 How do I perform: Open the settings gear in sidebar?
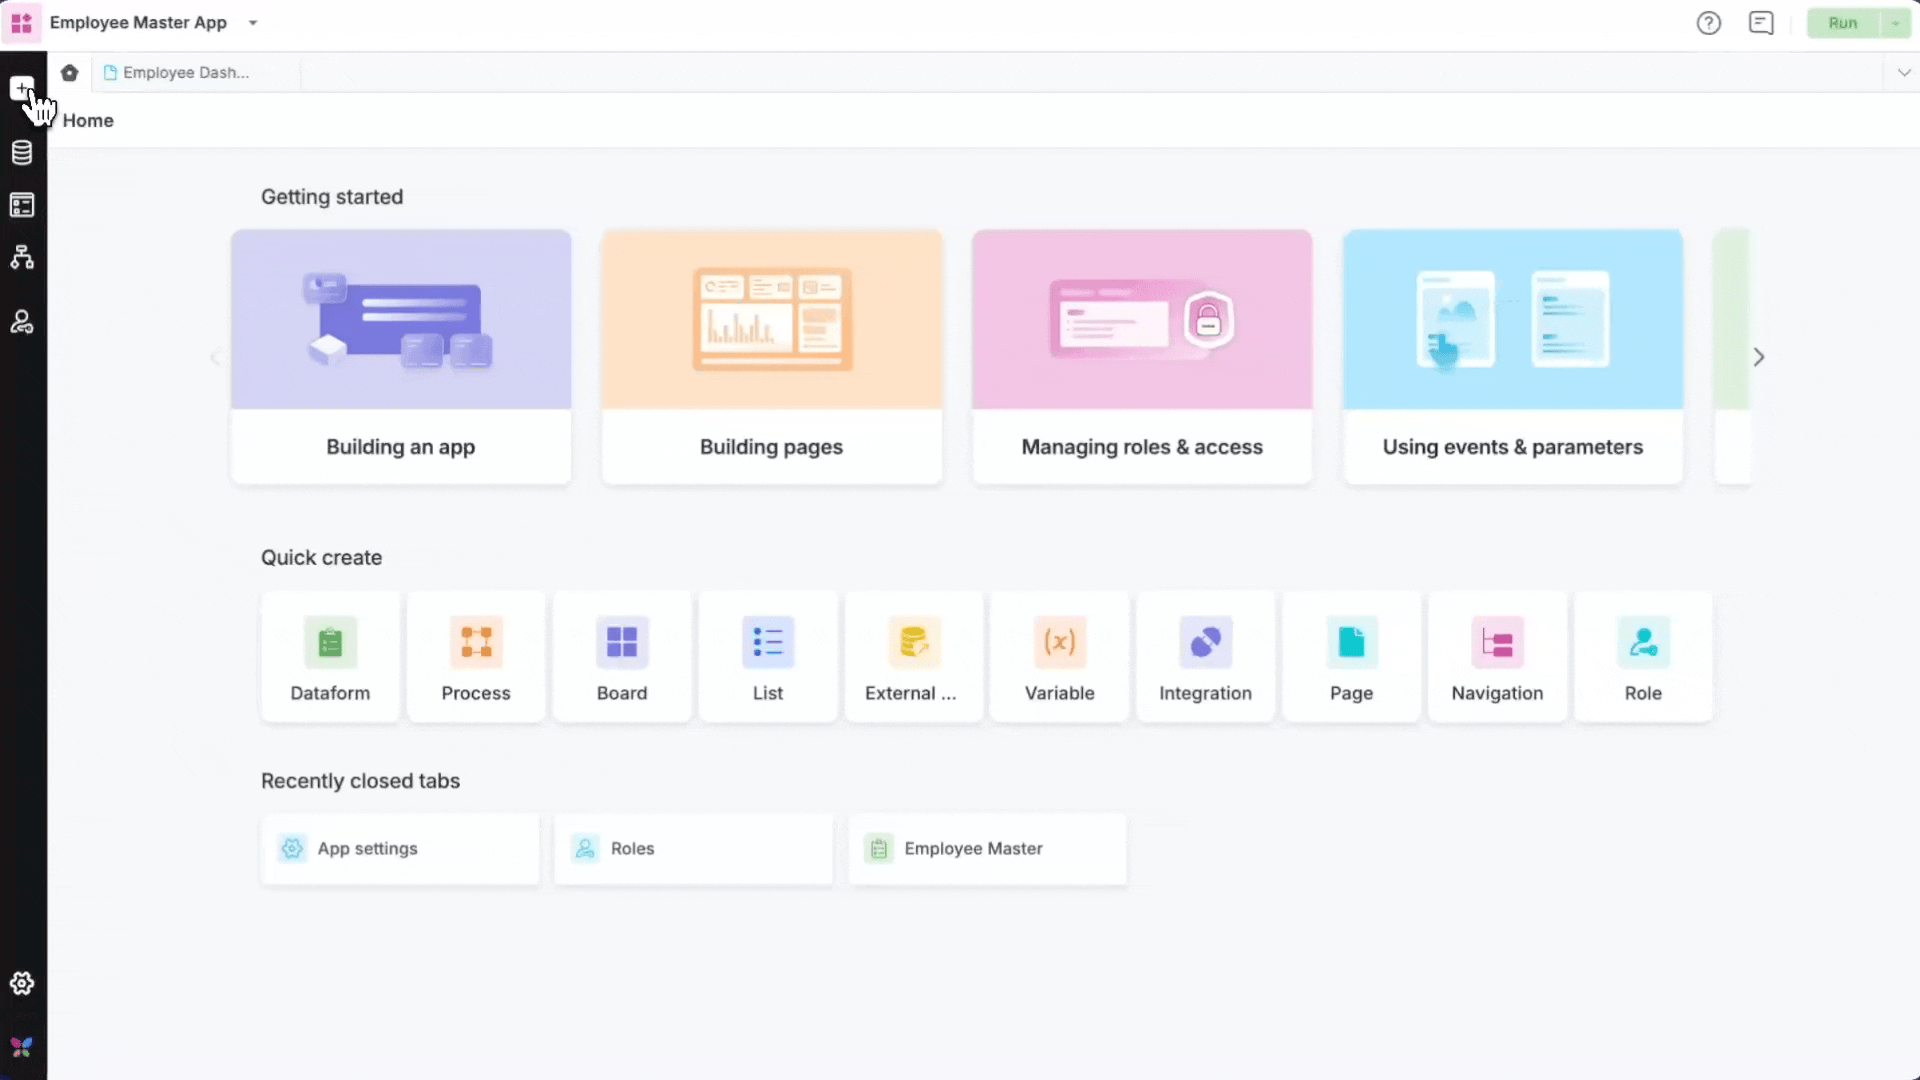point(21,983)
